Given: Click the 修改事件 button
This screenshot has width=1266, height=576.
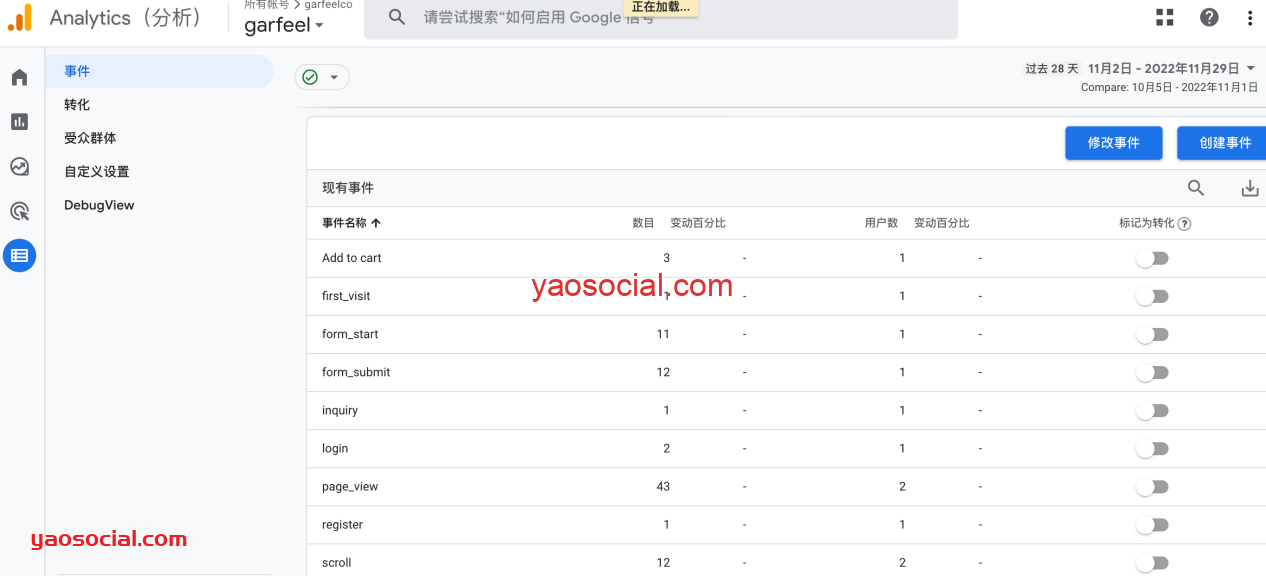Looking at the screenshot, I should click(1113, 143).
